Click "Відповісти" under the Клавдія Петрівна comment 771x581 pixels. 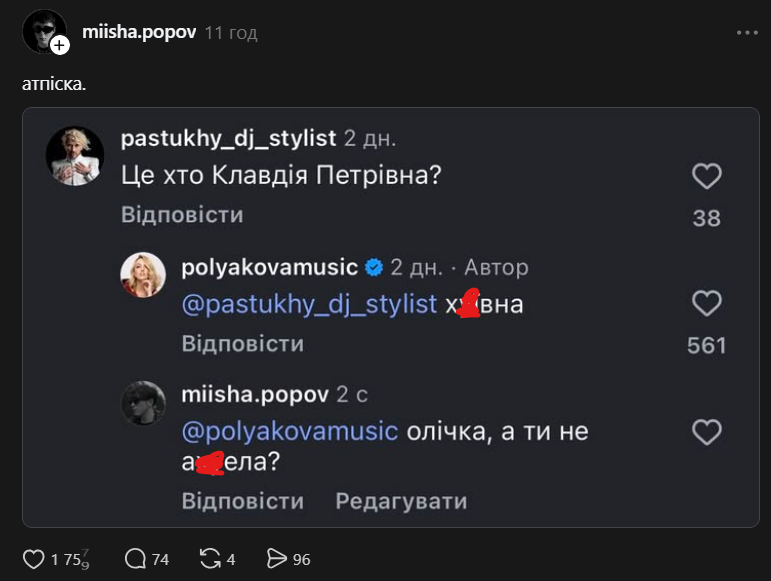click(182, 215)
